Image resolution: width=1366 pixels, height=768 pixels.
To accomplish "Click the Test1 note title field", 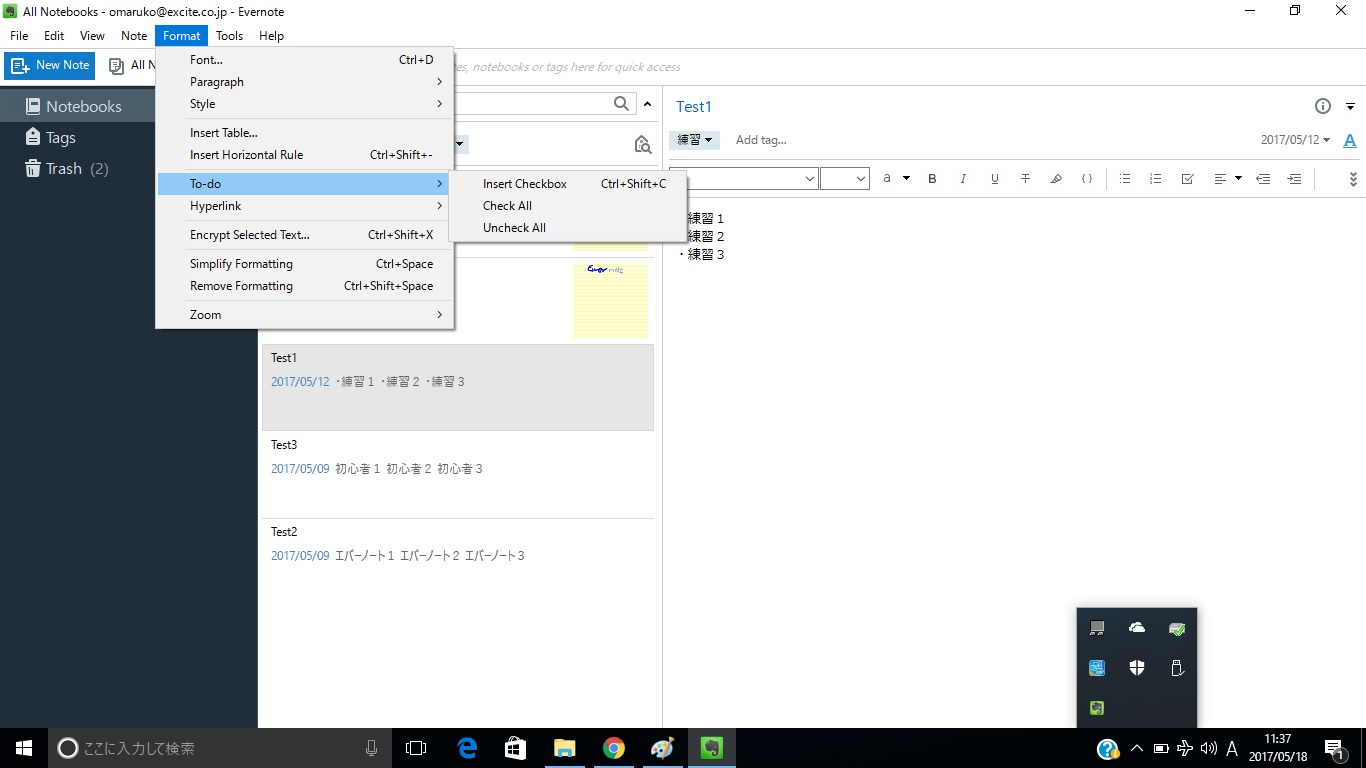I will tap(694, 107).
